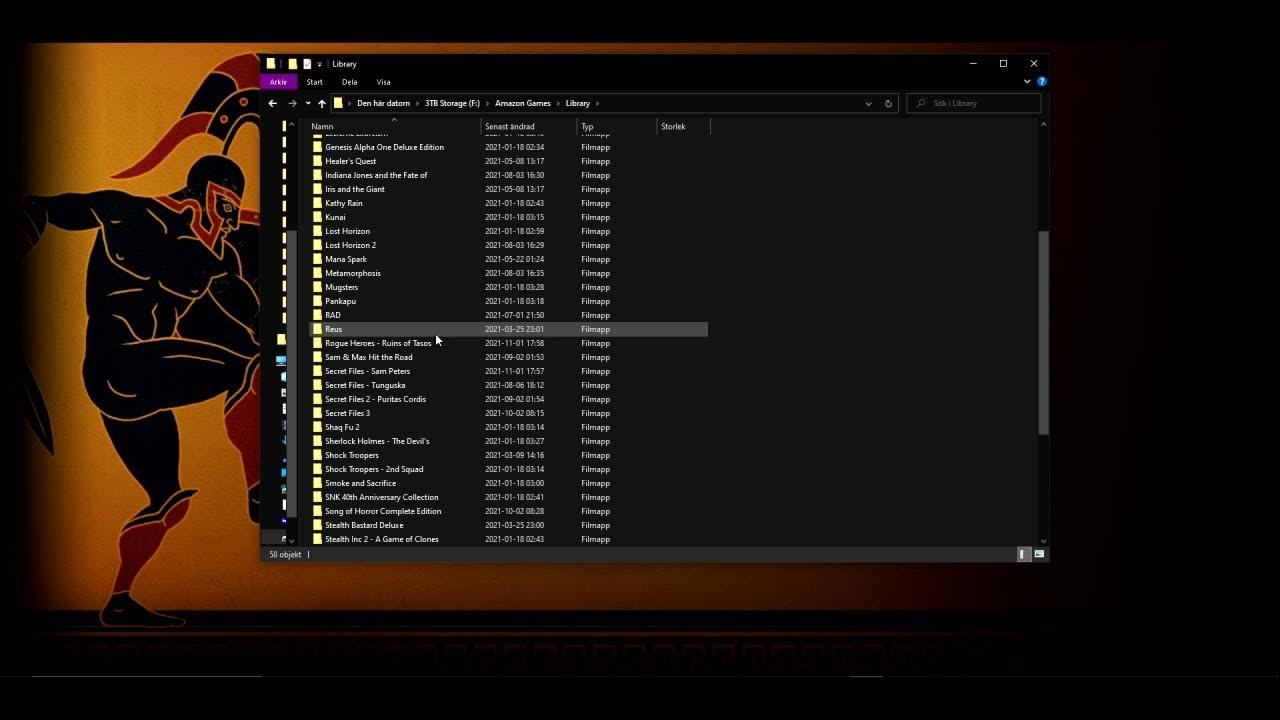The height and width of the screenshot is (720, 1280).
Task: Select Song of Horror Complete Edition folder
Action: 383,511
